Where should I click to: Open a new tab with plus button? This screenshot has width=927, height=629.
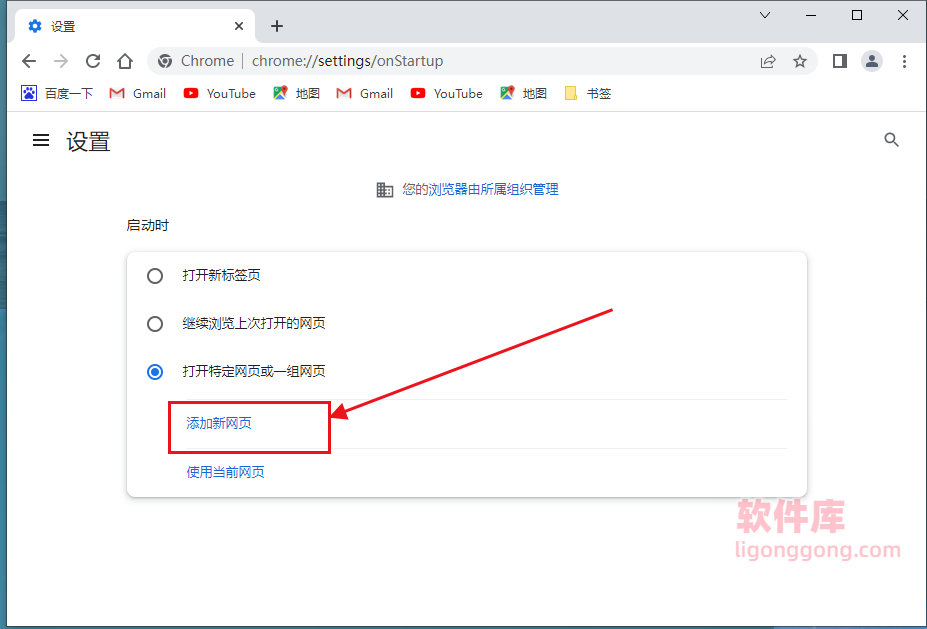click(277, 26)
